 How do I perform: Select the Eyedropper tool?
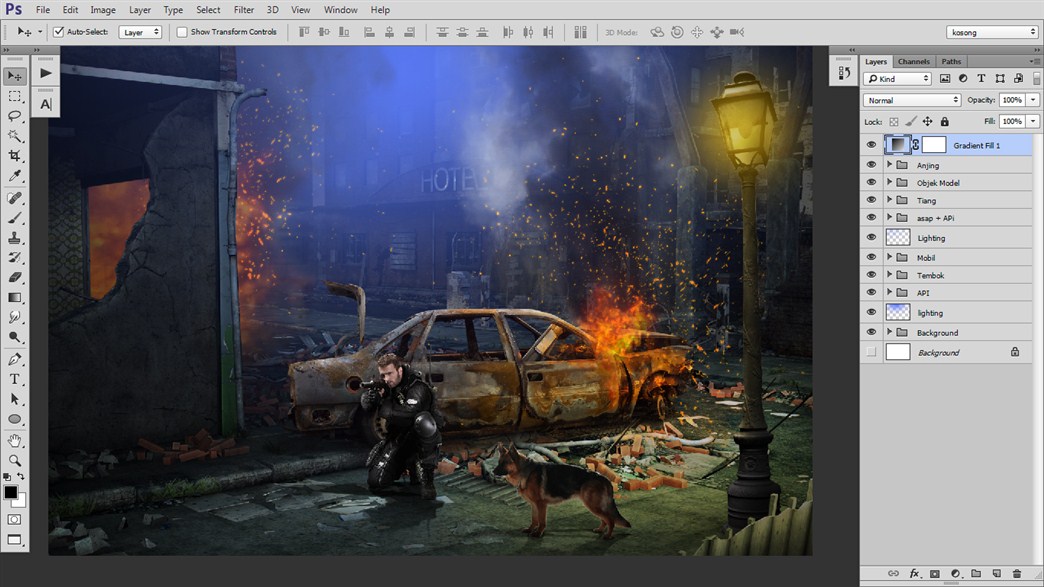click(15, 176)
